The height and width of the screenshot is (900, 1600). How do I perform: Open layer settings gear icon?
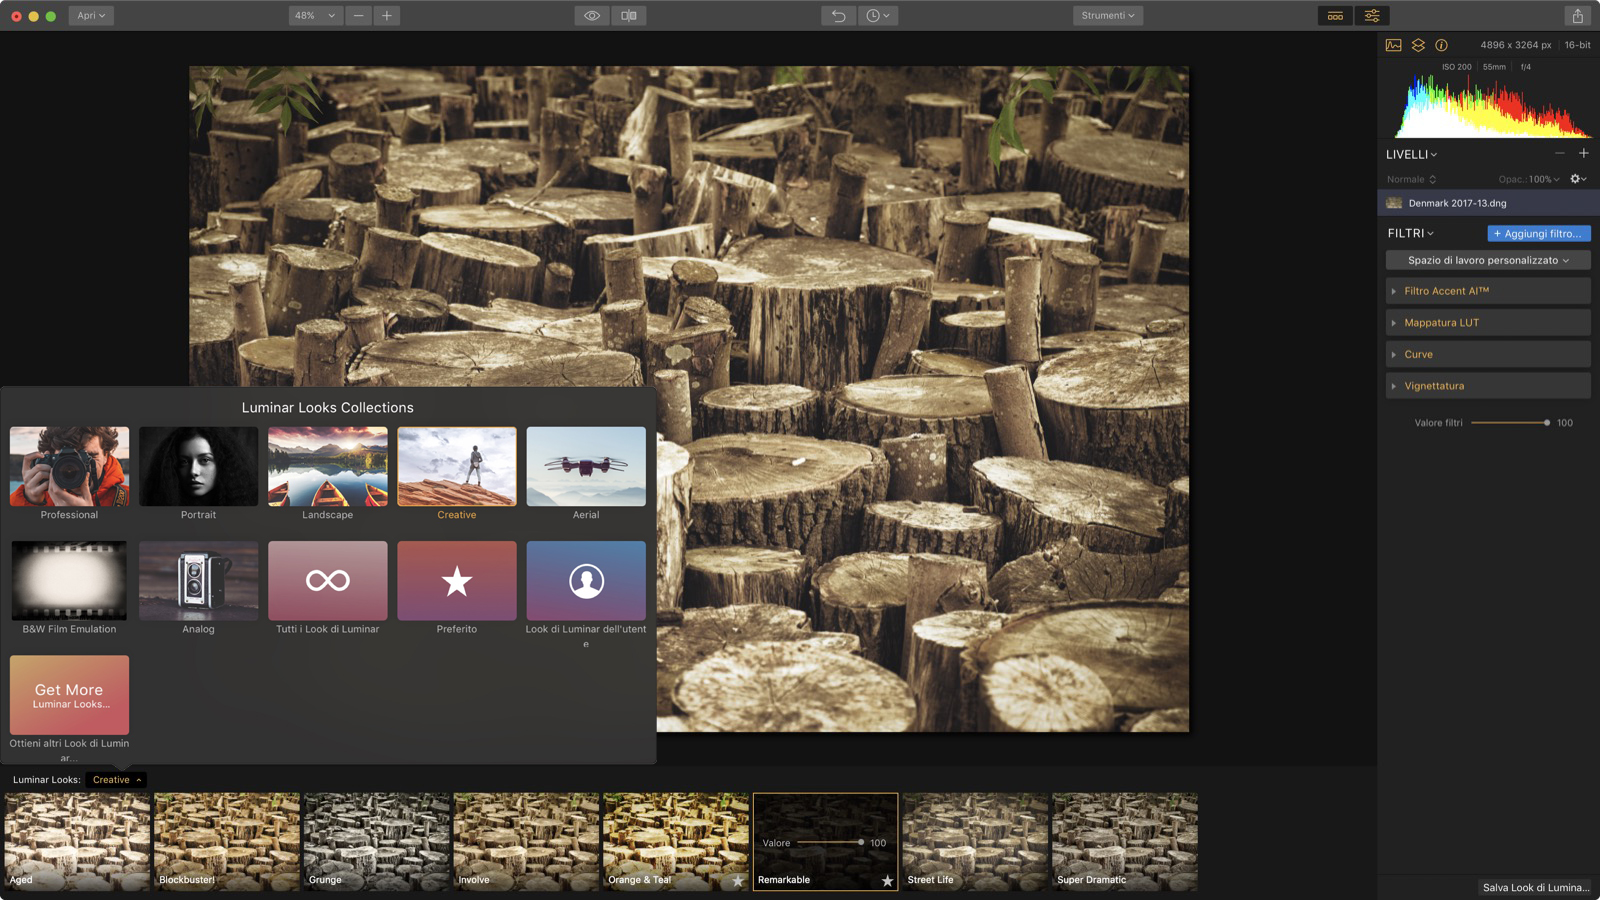point(1577,179)
